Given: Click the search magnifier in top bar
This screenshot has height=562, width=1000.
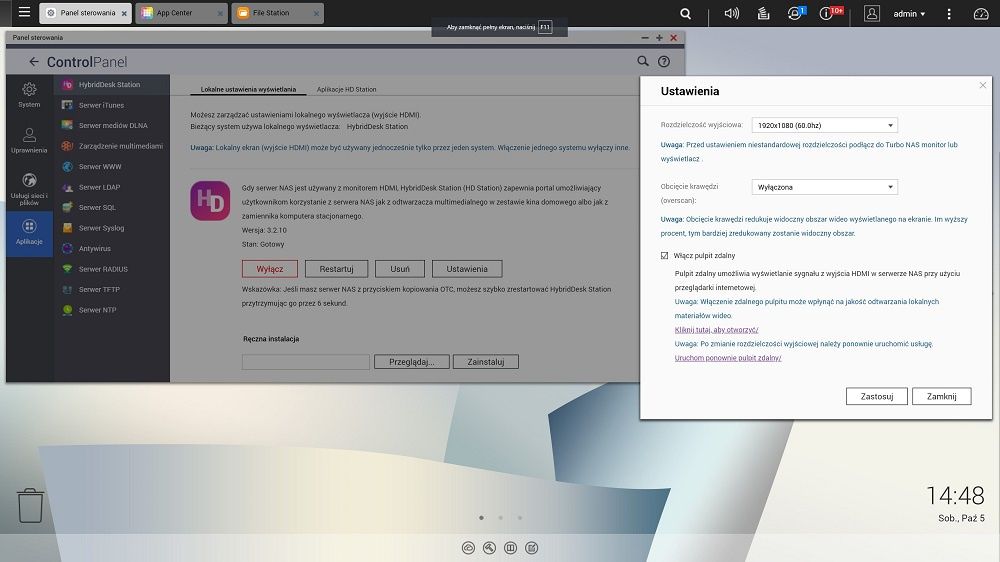Looking at the screenshot, I should coord(686,13).
